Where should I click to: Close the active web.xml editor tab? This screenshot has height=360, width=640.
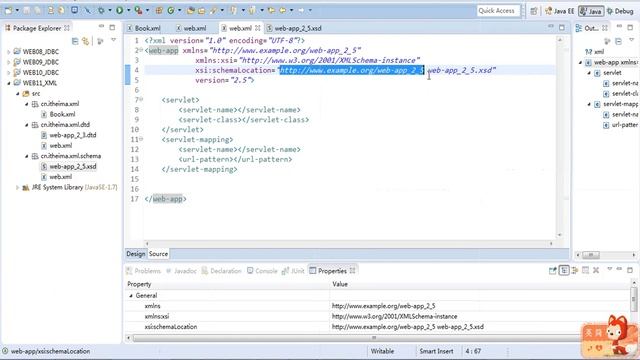(258, 28)
